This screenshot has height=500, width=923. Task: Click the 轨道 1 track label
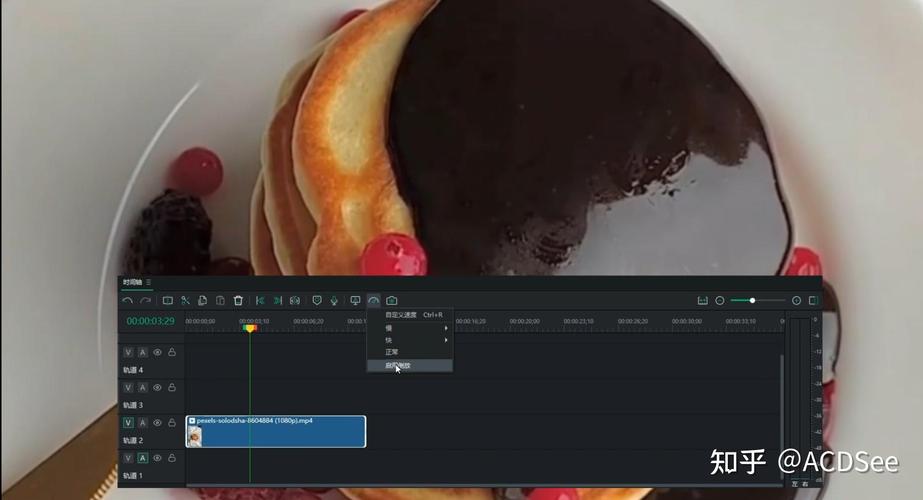[133, 475]
